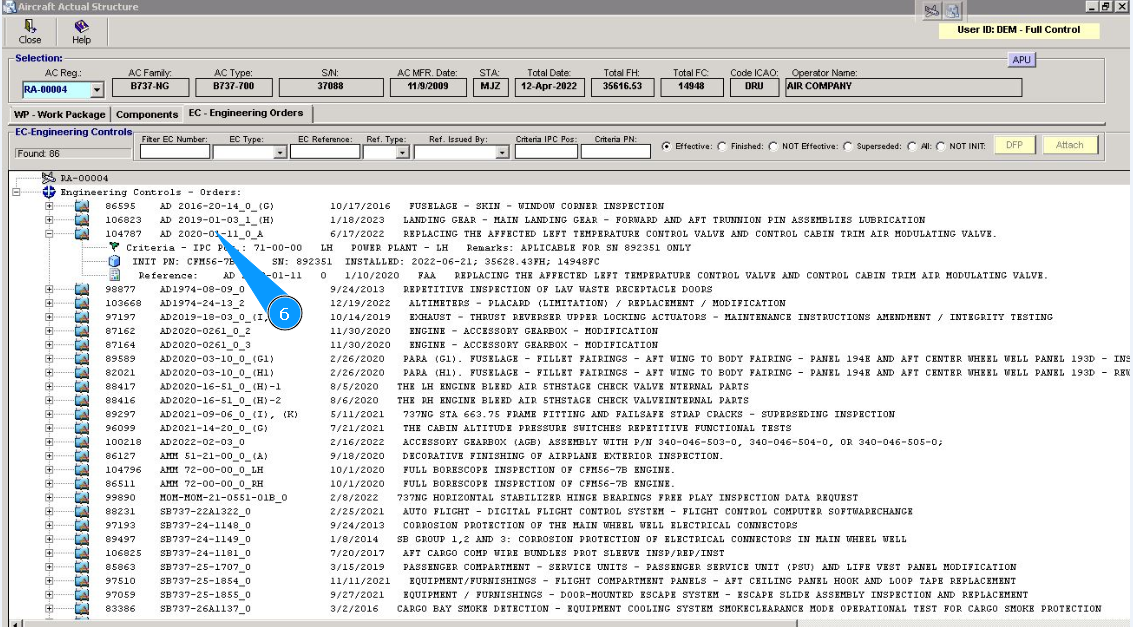This screenshot has height=633, width=1133.
Task: Click the order icon for 96099
Action: click(82, 428)
